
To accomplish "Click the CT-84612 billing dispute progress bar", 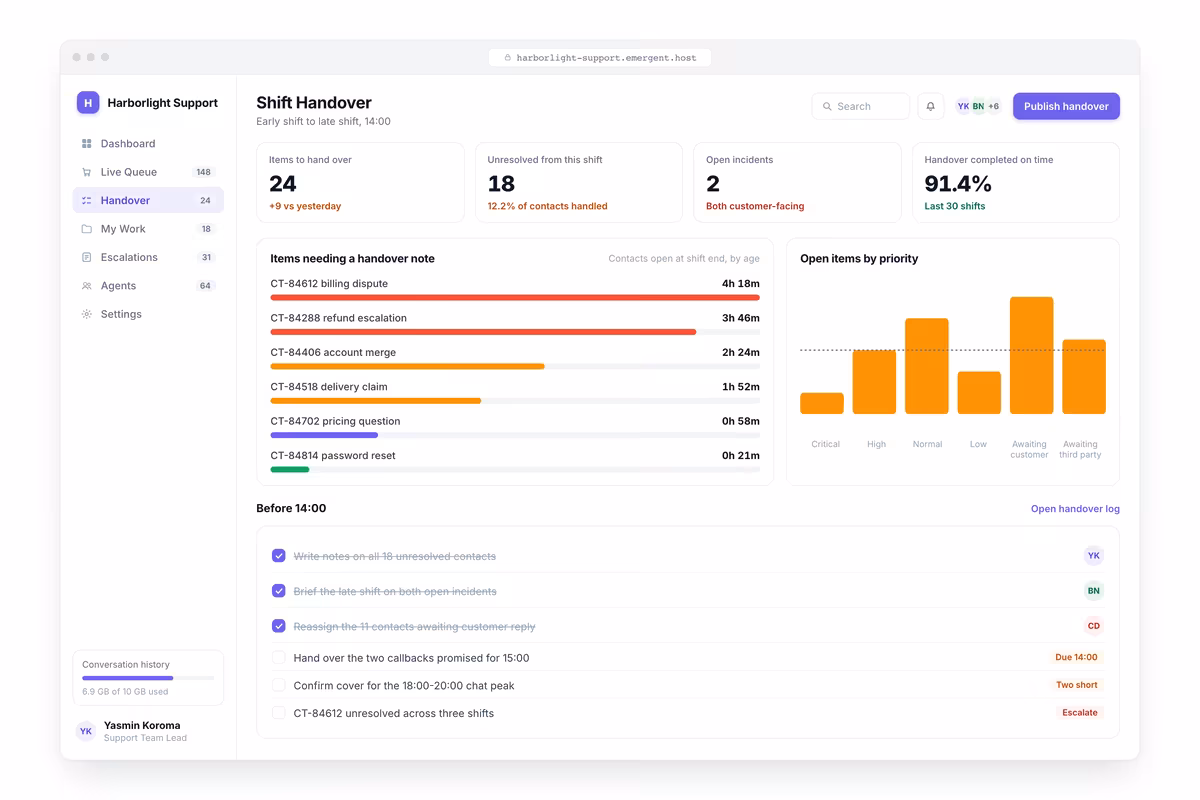I will click(515, 298).
